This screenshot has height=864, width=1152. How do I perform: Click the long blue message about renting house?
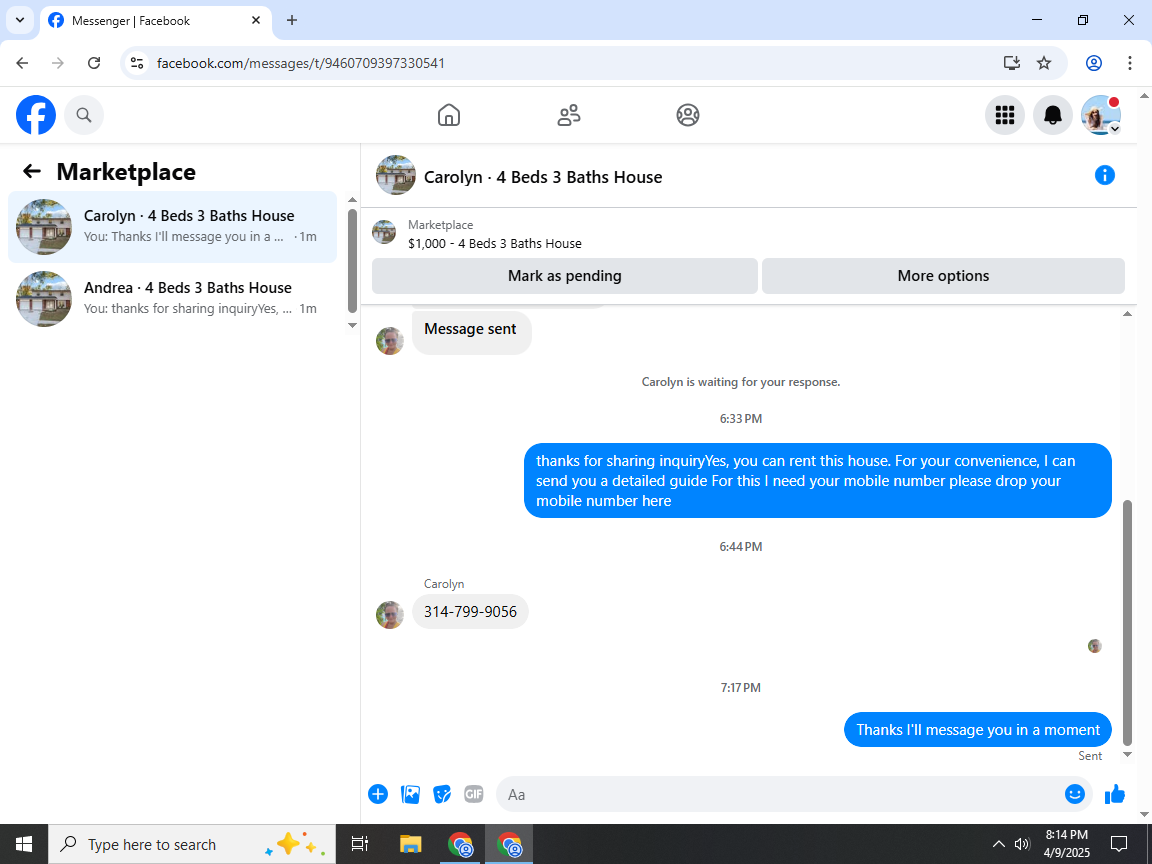[x=818, y=480]
